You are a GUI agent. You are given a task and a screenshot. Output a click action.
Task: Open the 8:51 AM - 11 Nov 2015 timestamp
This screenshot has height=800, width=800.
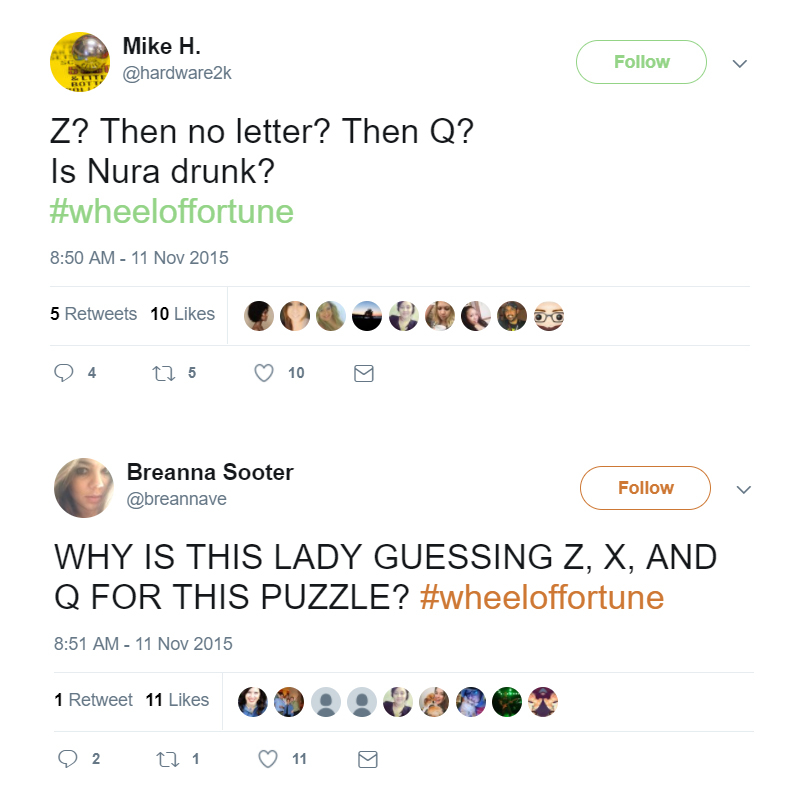tap(143, 644)
